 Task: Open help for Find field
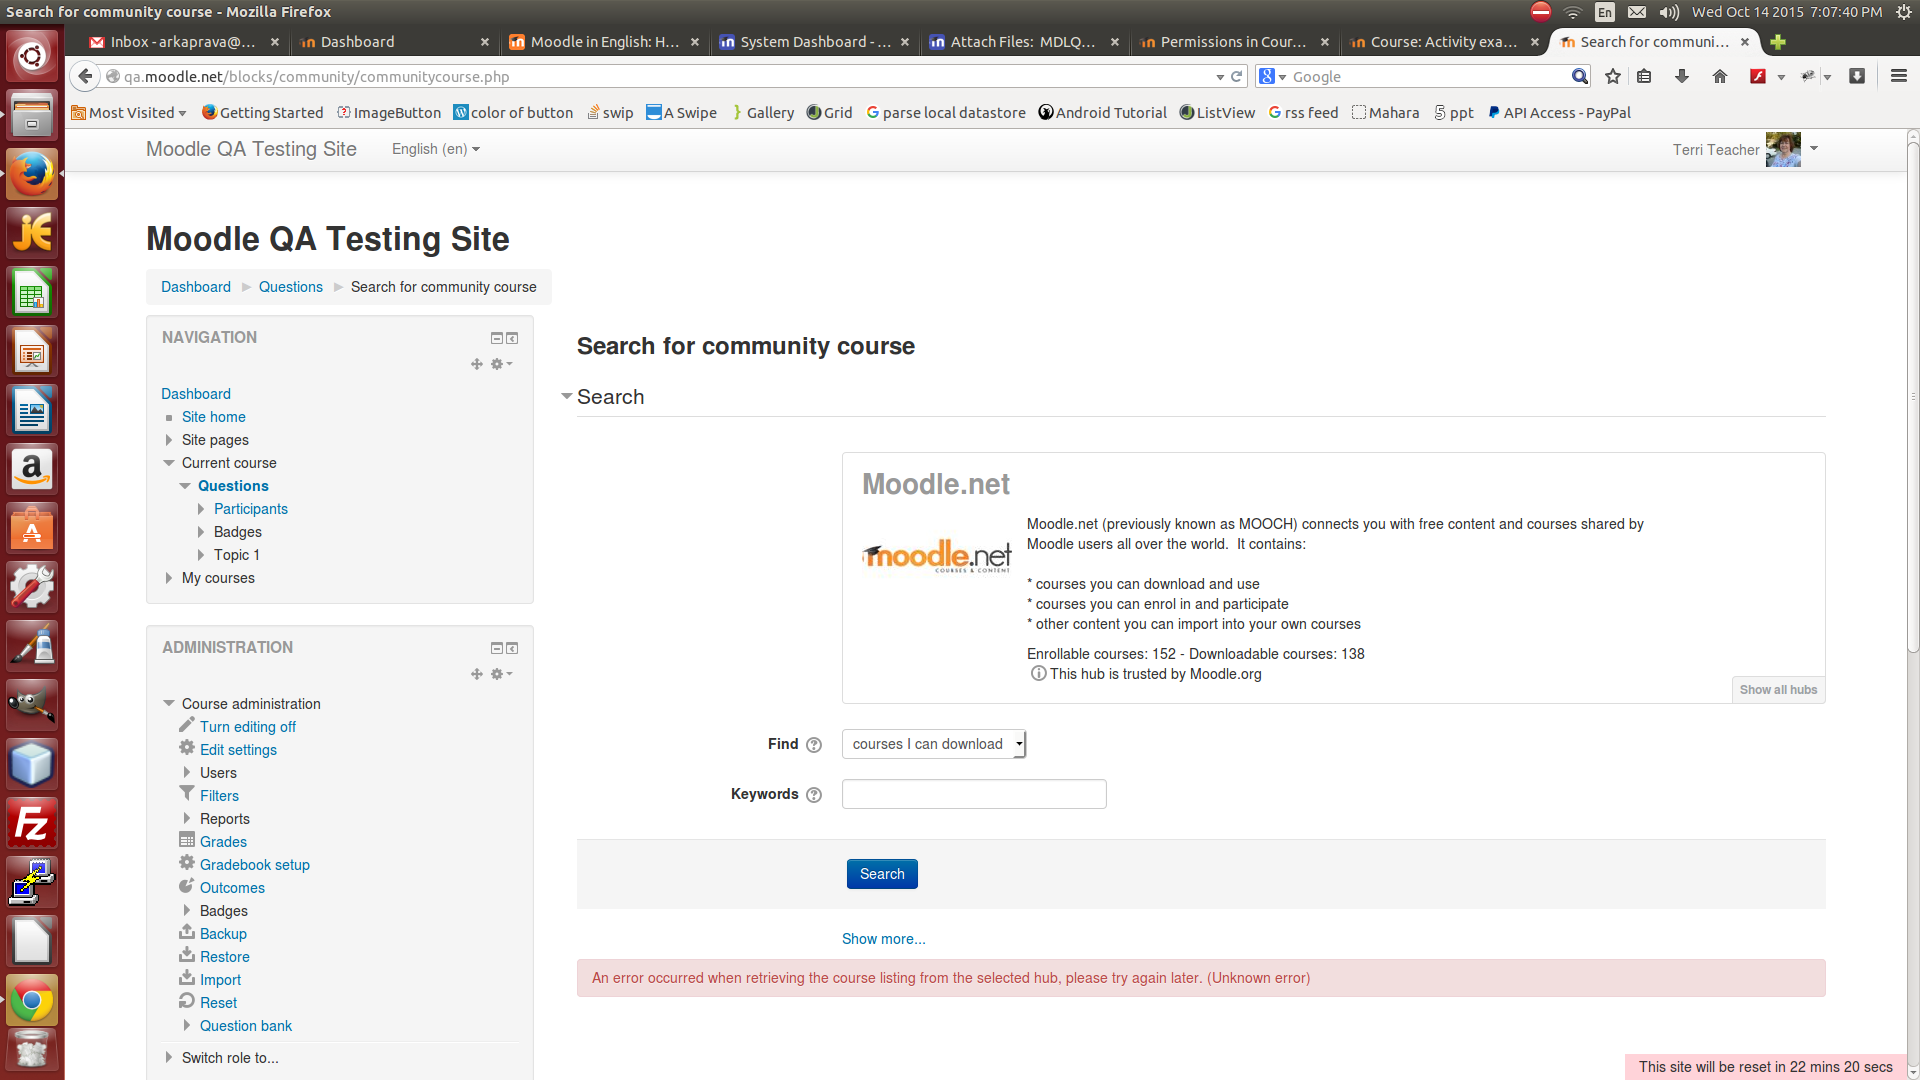tap(814, 745)
